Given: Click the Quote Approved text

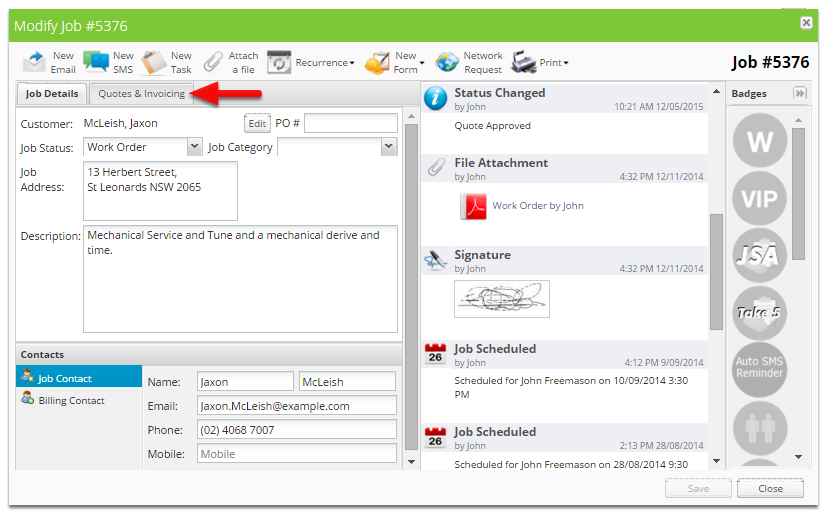Looking at the screenshot, I should [x=492, y=125].
